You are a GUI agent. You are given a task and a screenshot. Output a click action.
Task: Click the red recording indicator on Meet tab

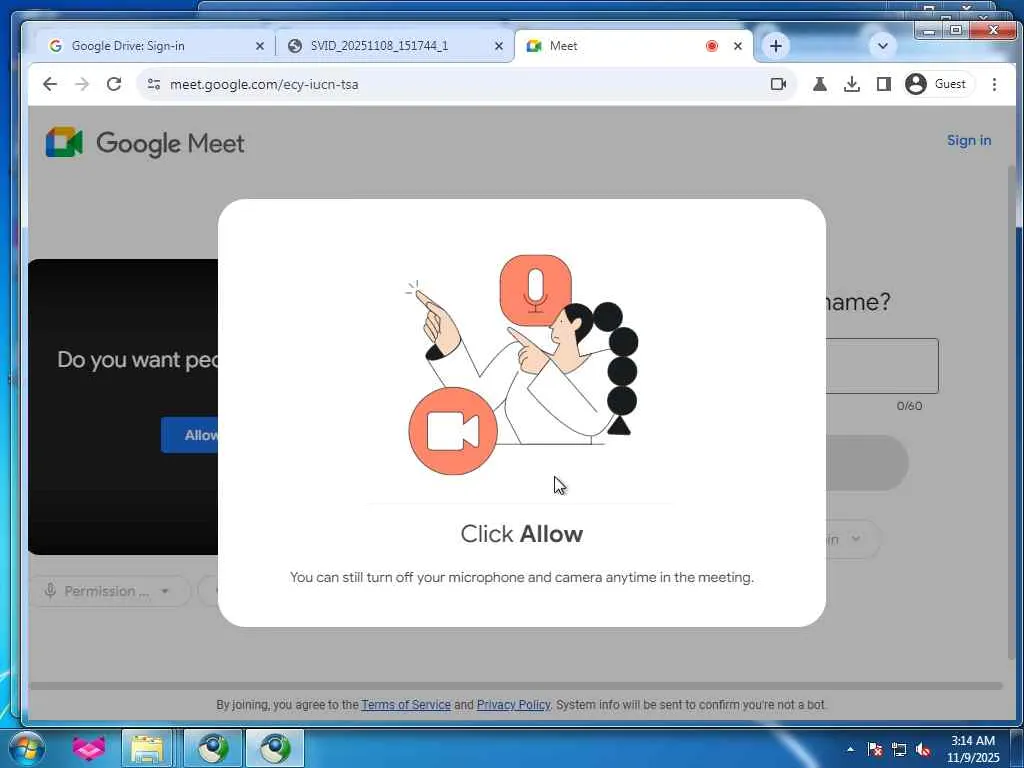[x=712, y=46]
